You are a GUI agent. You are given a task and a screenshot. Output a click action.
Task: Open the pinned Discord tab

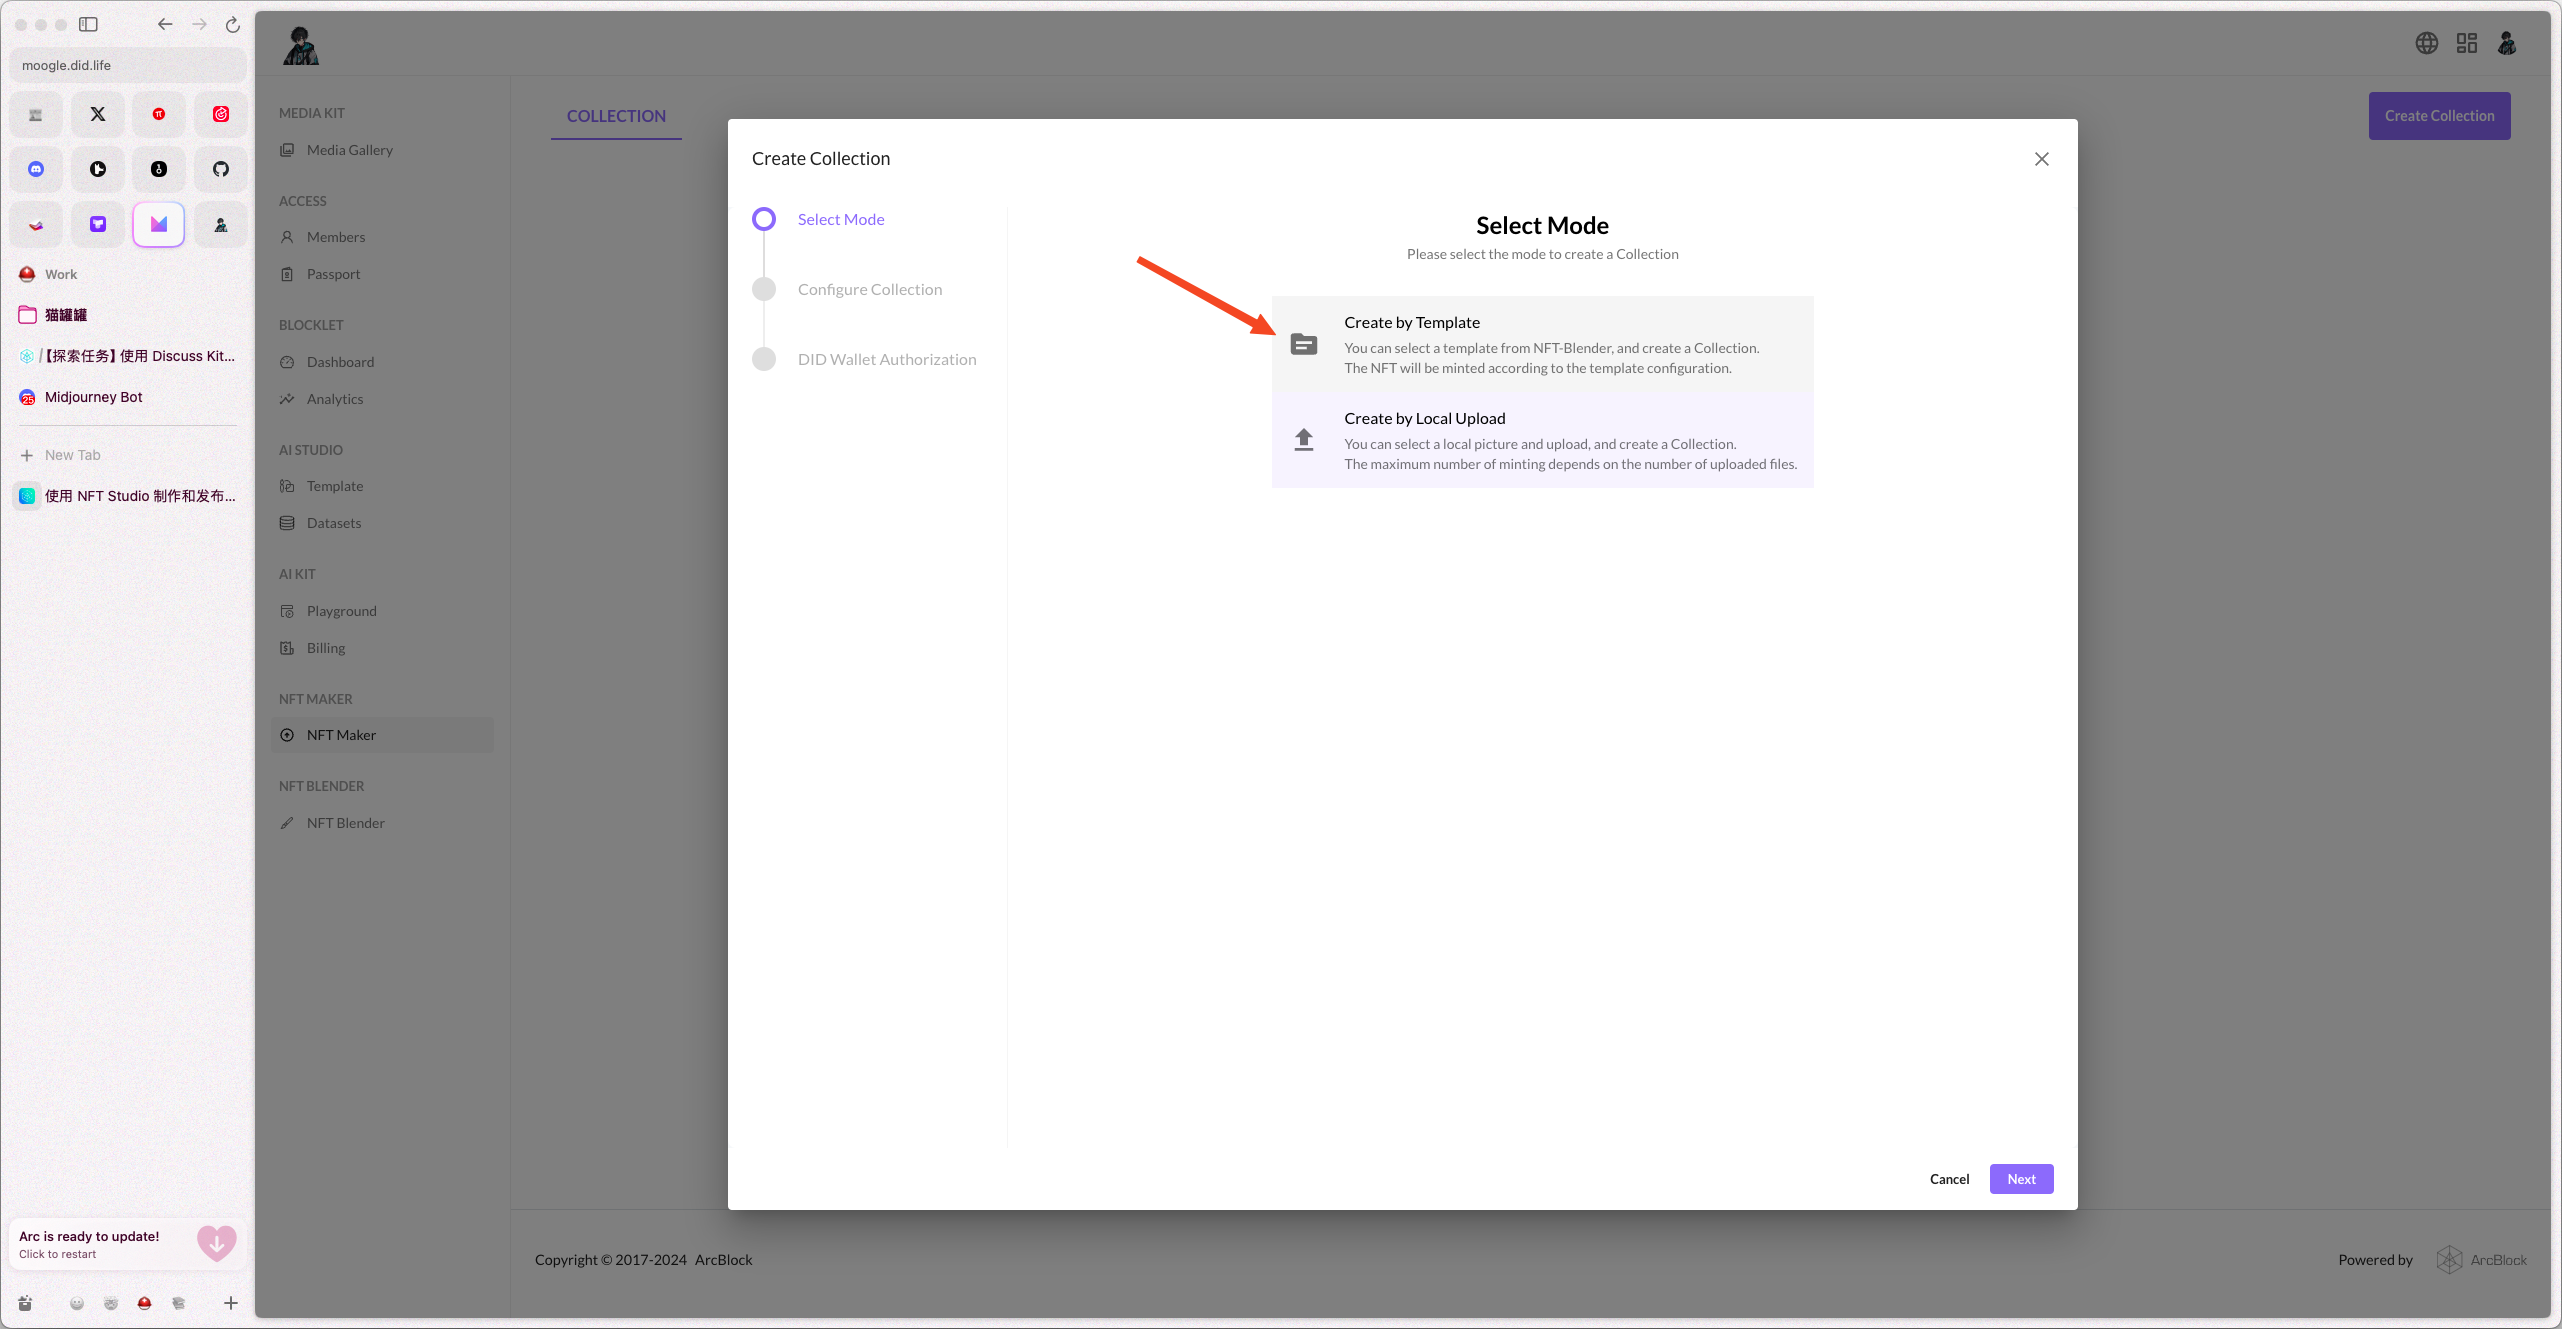click(x=36, y=169)
